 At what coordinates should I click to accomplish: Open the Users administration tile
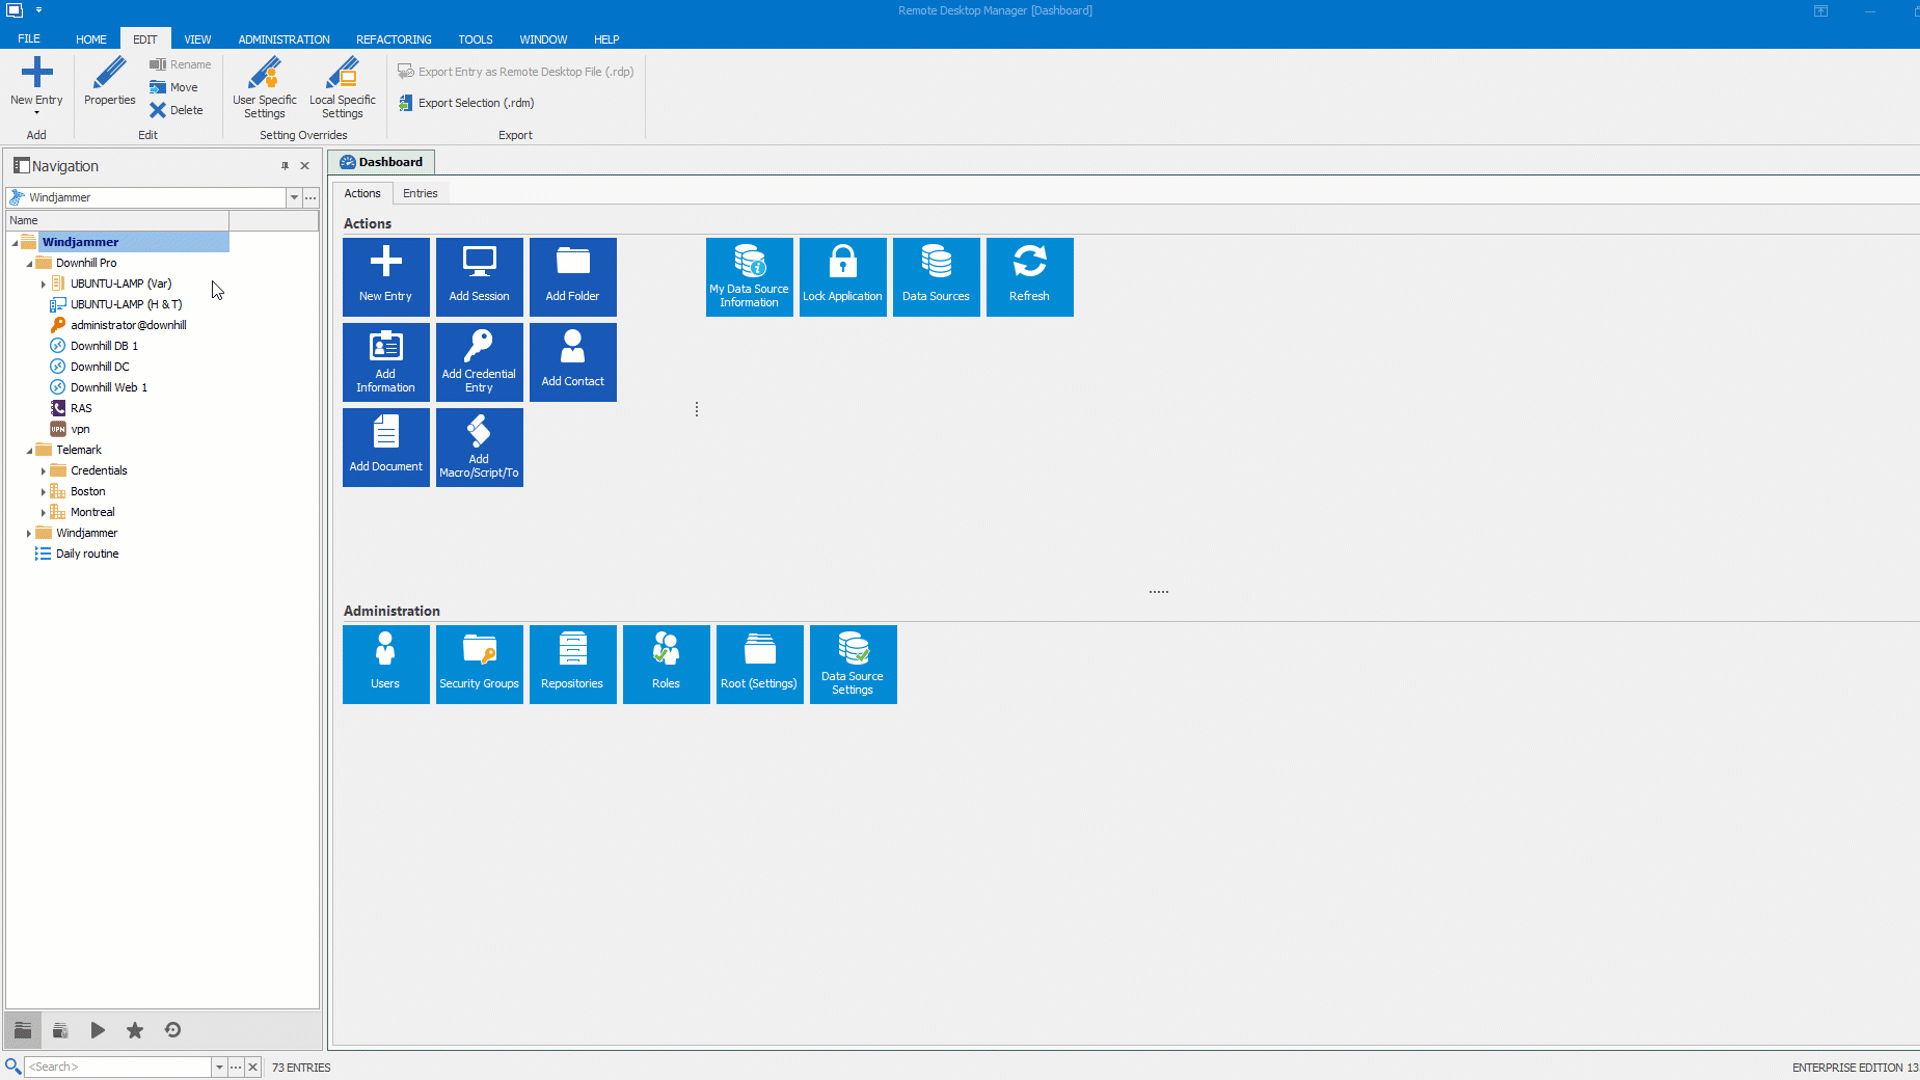pos(386,665)
